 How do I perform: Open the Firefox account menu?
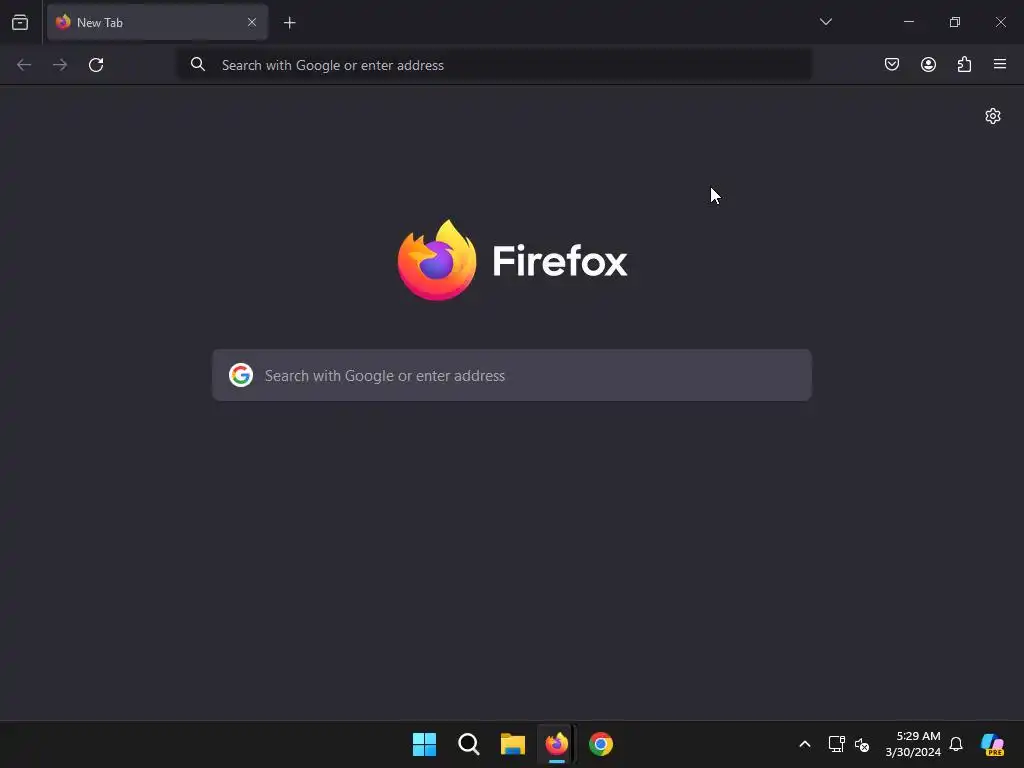(928, 64)
